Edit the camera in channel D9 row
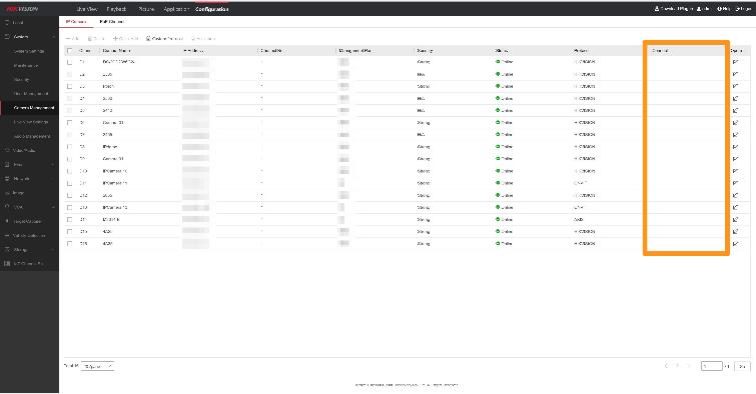 pos(735,159)
